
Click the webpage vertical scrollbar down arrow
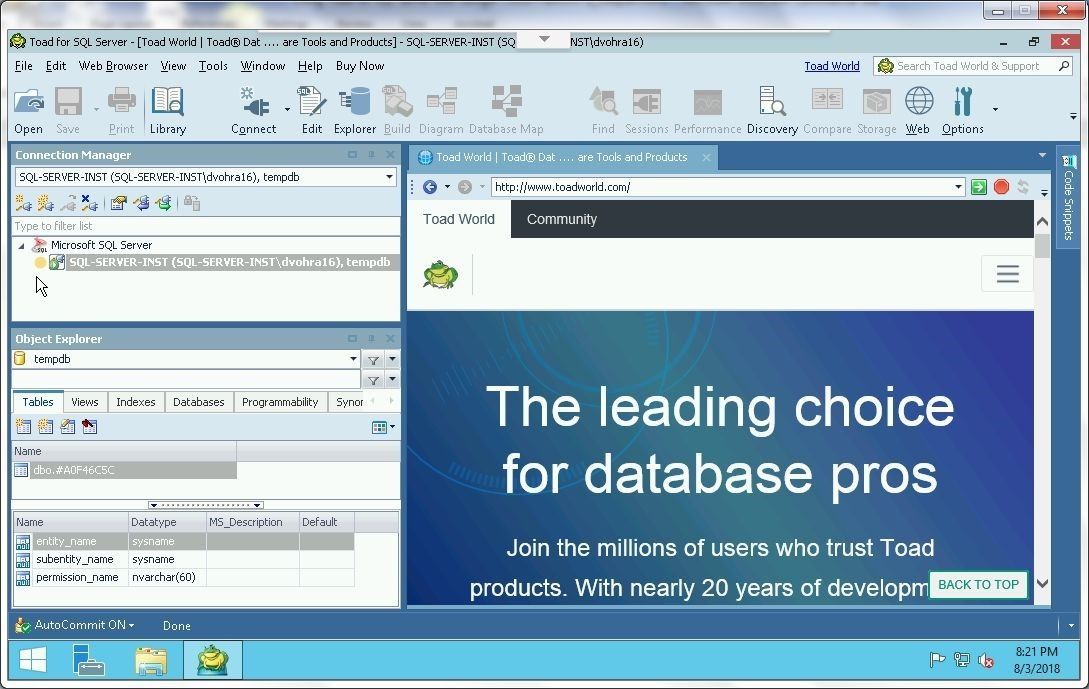tap(1042, 583)
